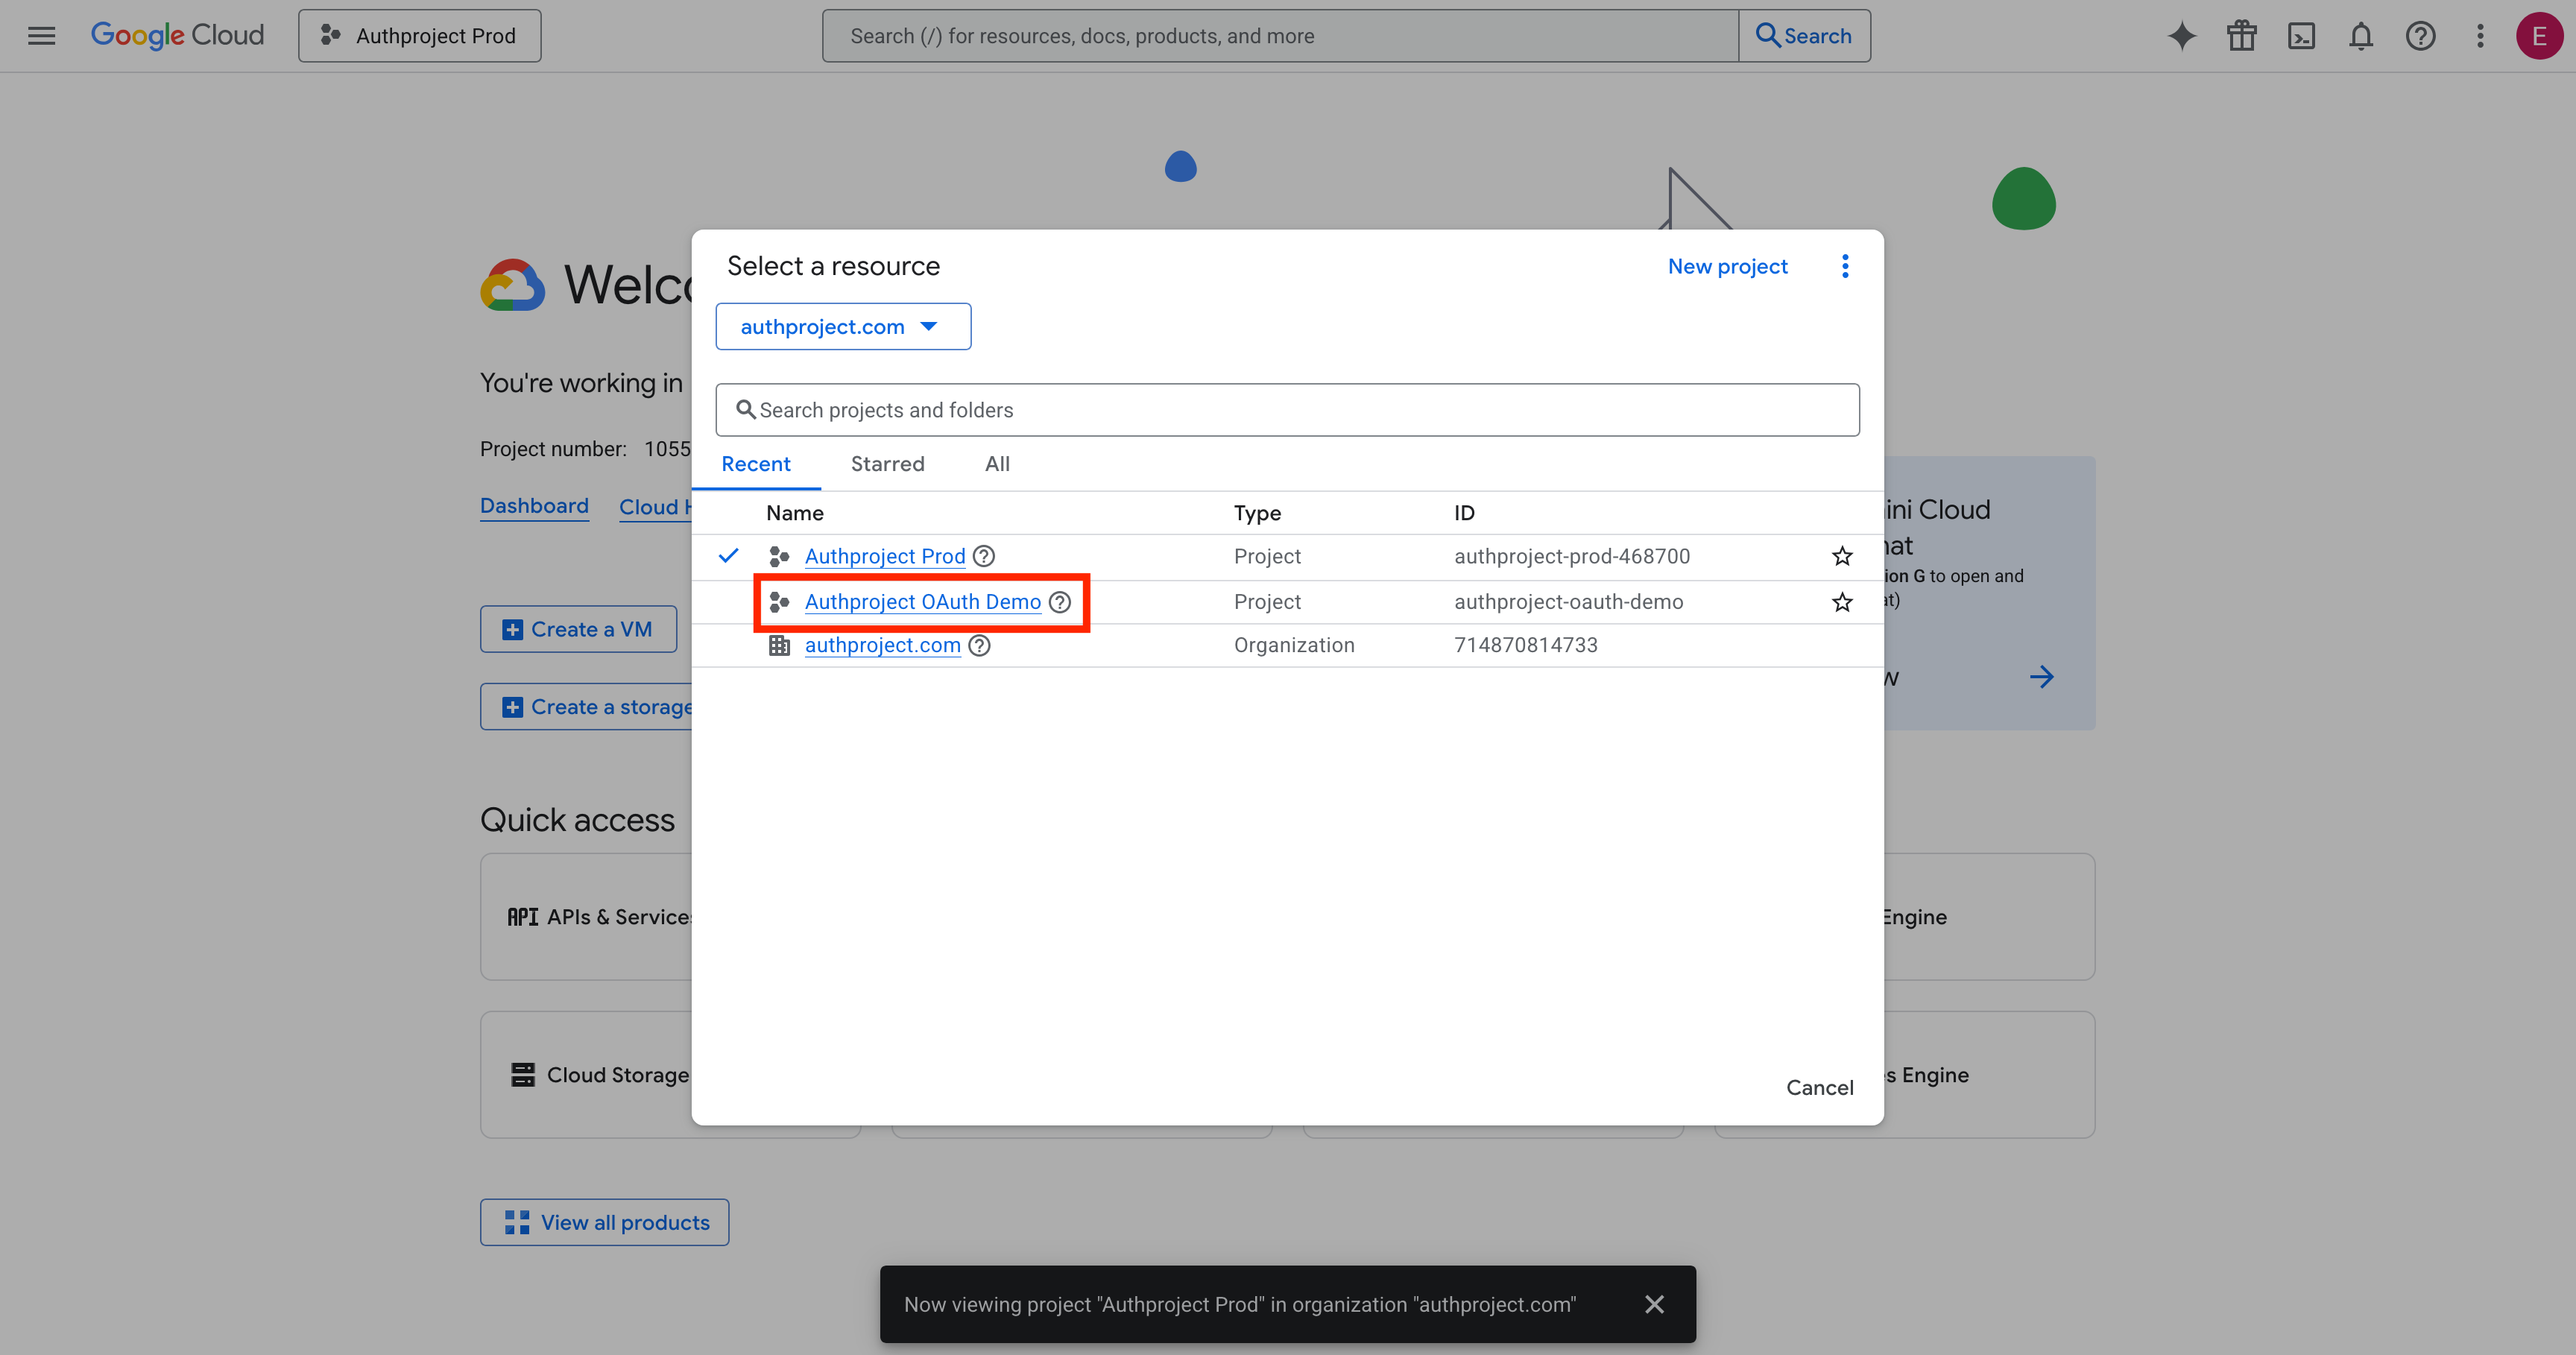The height and width of the screenshot is (1355, 2576).
Task: Open dialog more options three-dot menu
Action: pyautogui.click(x=1845, y=266)
